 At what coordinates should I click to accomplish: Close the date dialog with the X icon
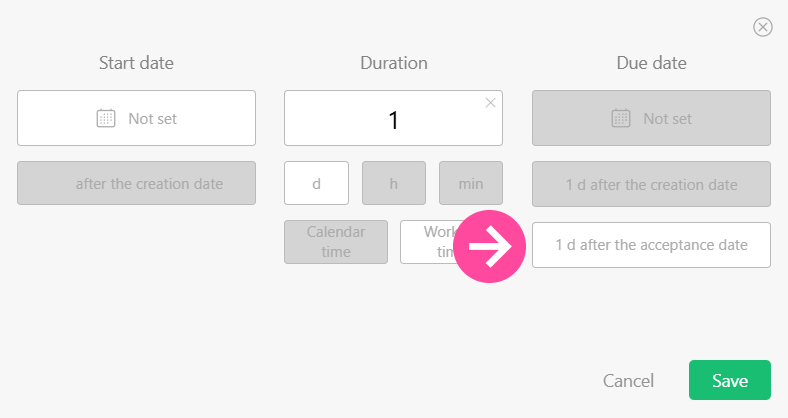click(x=762, y=27)
